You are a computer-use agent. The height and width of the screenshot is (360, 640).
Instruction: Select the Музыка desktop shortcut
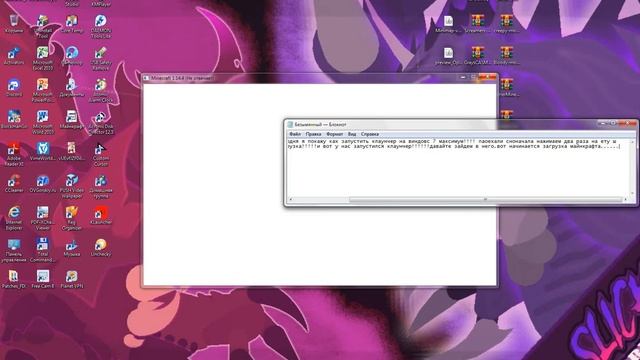click(71, 247)
